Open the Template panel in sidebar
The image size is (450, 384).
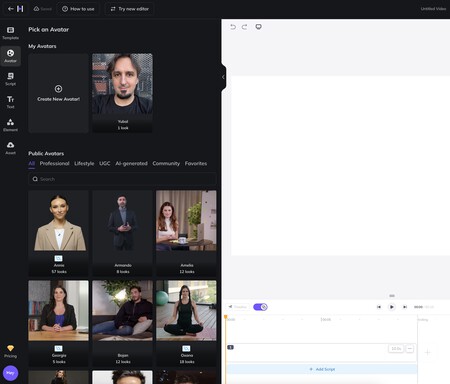10,33
